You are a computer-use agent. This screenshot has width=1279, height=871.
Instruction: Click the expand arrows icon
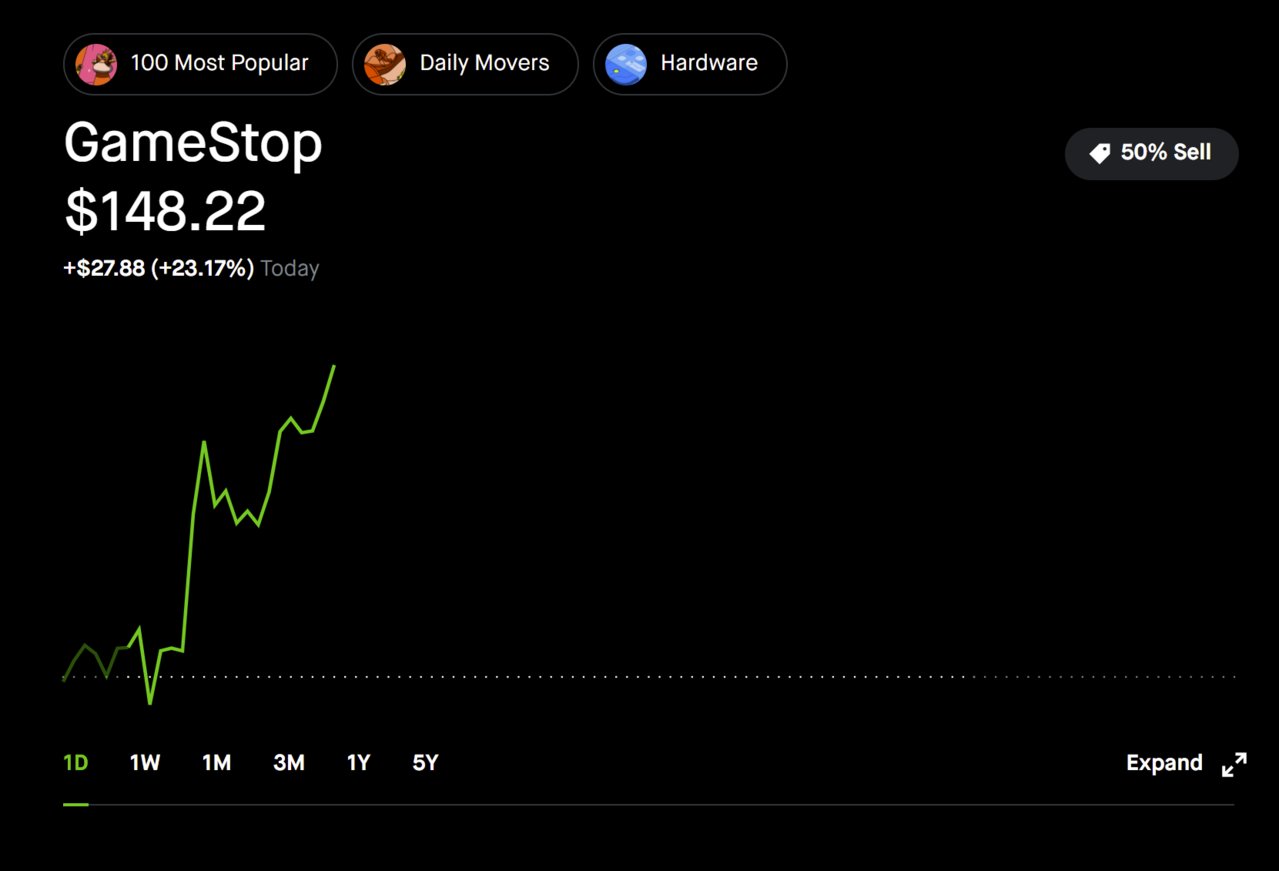pos(1235,765)
